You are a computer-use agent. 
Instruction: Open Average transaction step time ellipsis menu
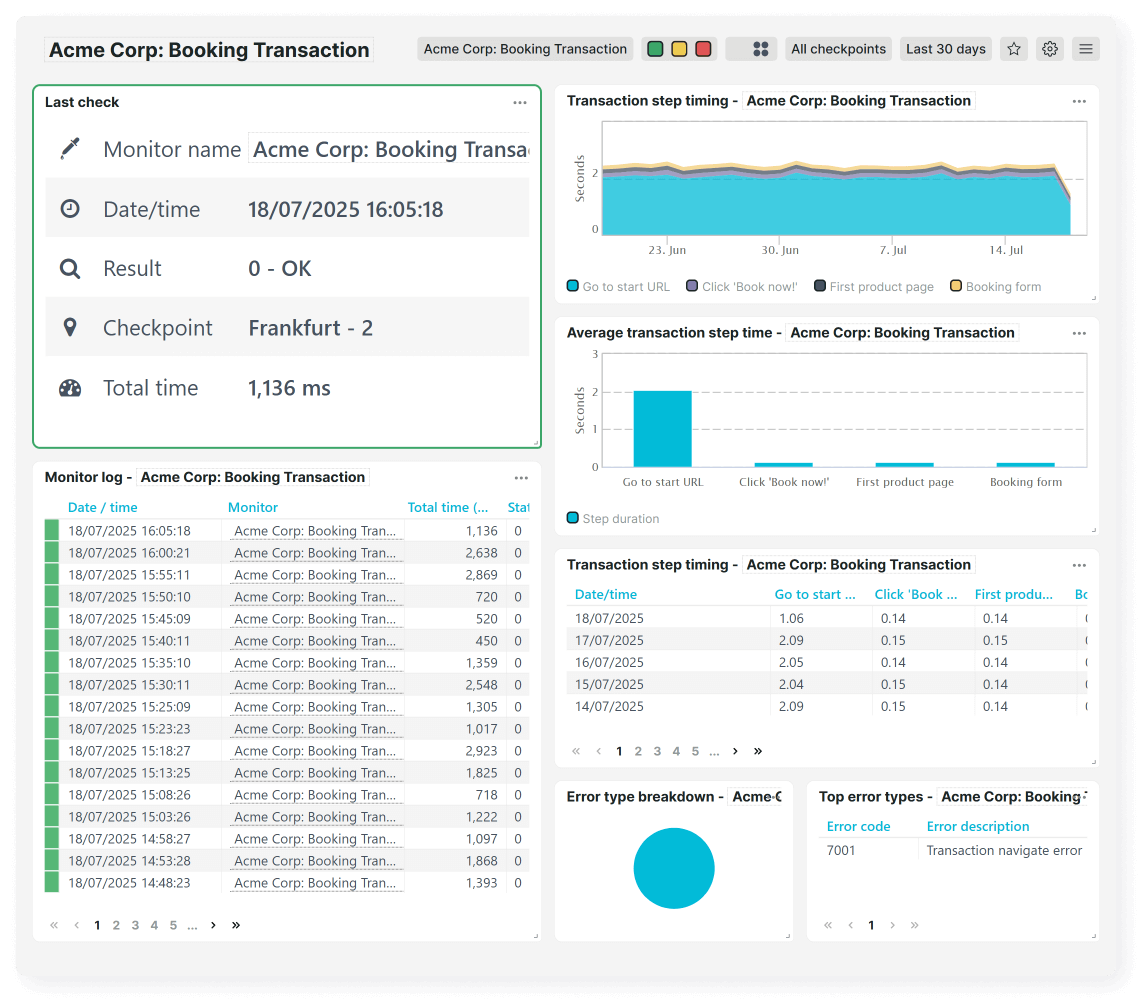click(1079, 333)
